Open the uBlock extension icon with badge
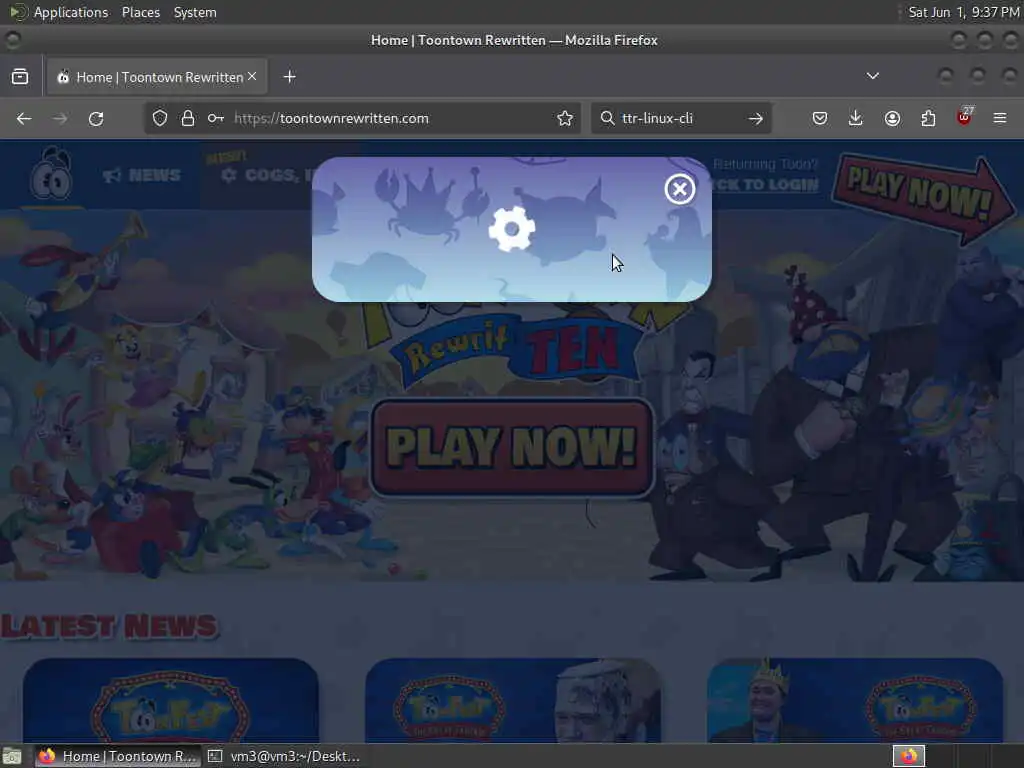This screenshot has height=768, width=1024. tap(965, 117)
